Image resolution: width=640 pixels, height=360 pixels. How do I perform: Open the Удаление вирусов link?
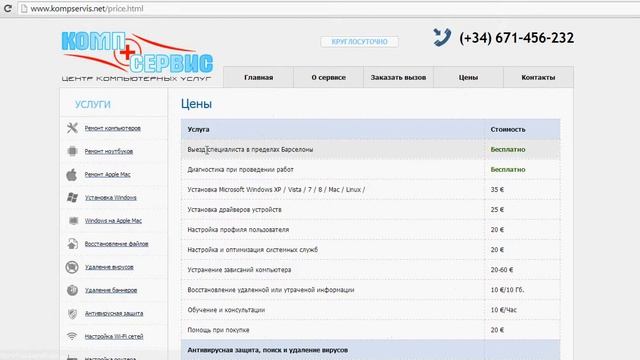point(109,267)
